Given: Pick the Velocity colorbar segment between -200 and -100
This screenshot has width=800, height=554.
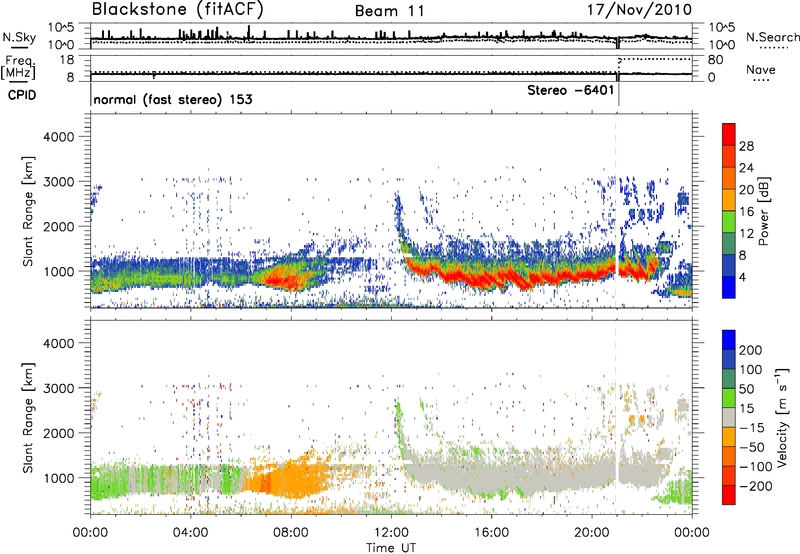Looking at the screenshot, I should [729, 475].
